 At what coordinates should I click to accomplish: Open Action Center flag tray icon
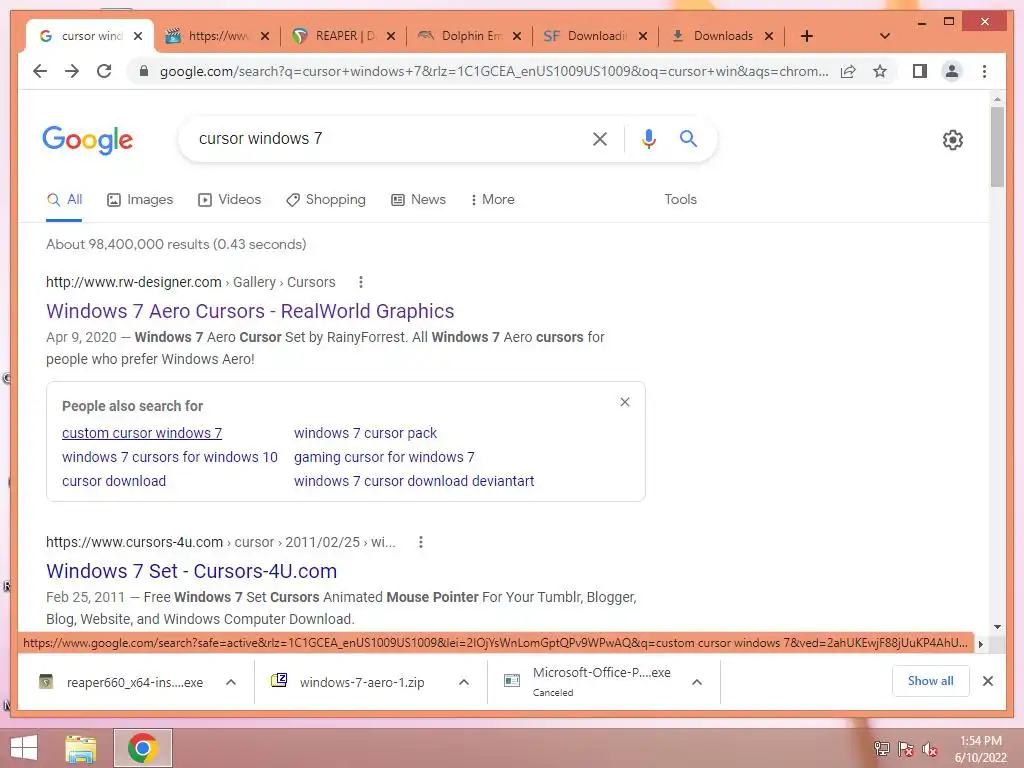click(906, 749)
